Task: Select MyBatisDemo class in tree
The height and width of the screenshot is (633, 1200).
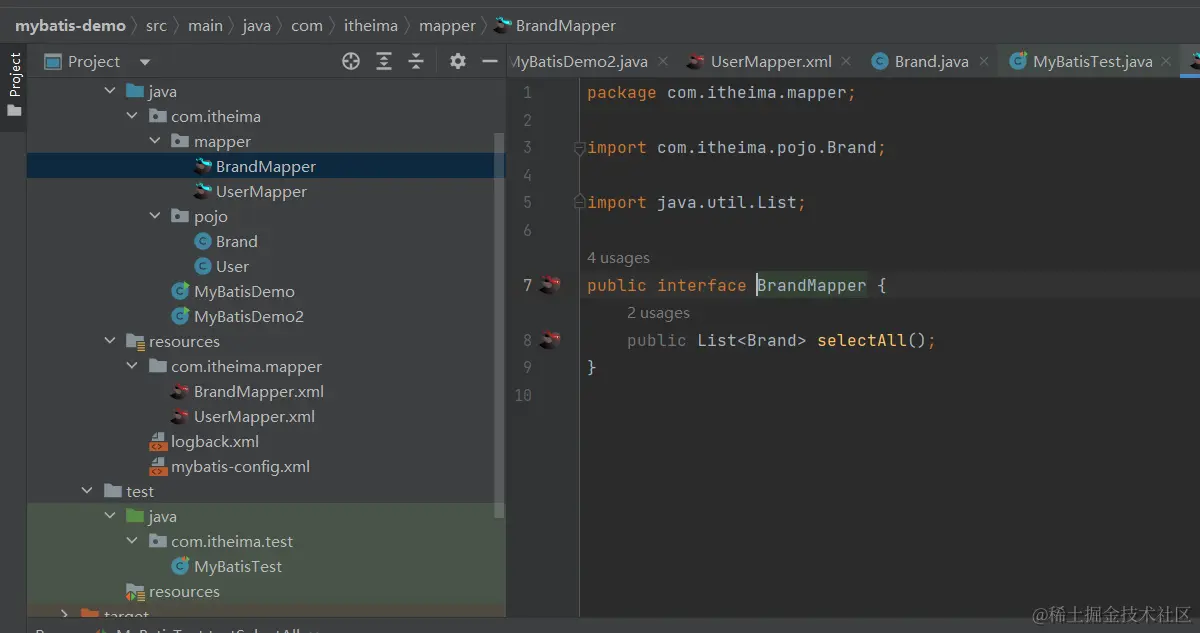Action: click(244, 291)
